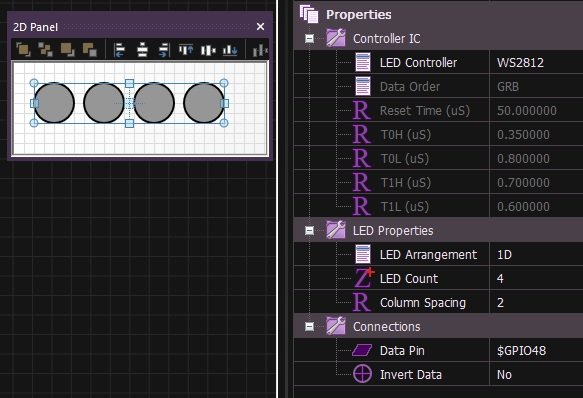Collapse the LED Properties group
Viewport: 583px width, 398px height.
click(309, 231)
